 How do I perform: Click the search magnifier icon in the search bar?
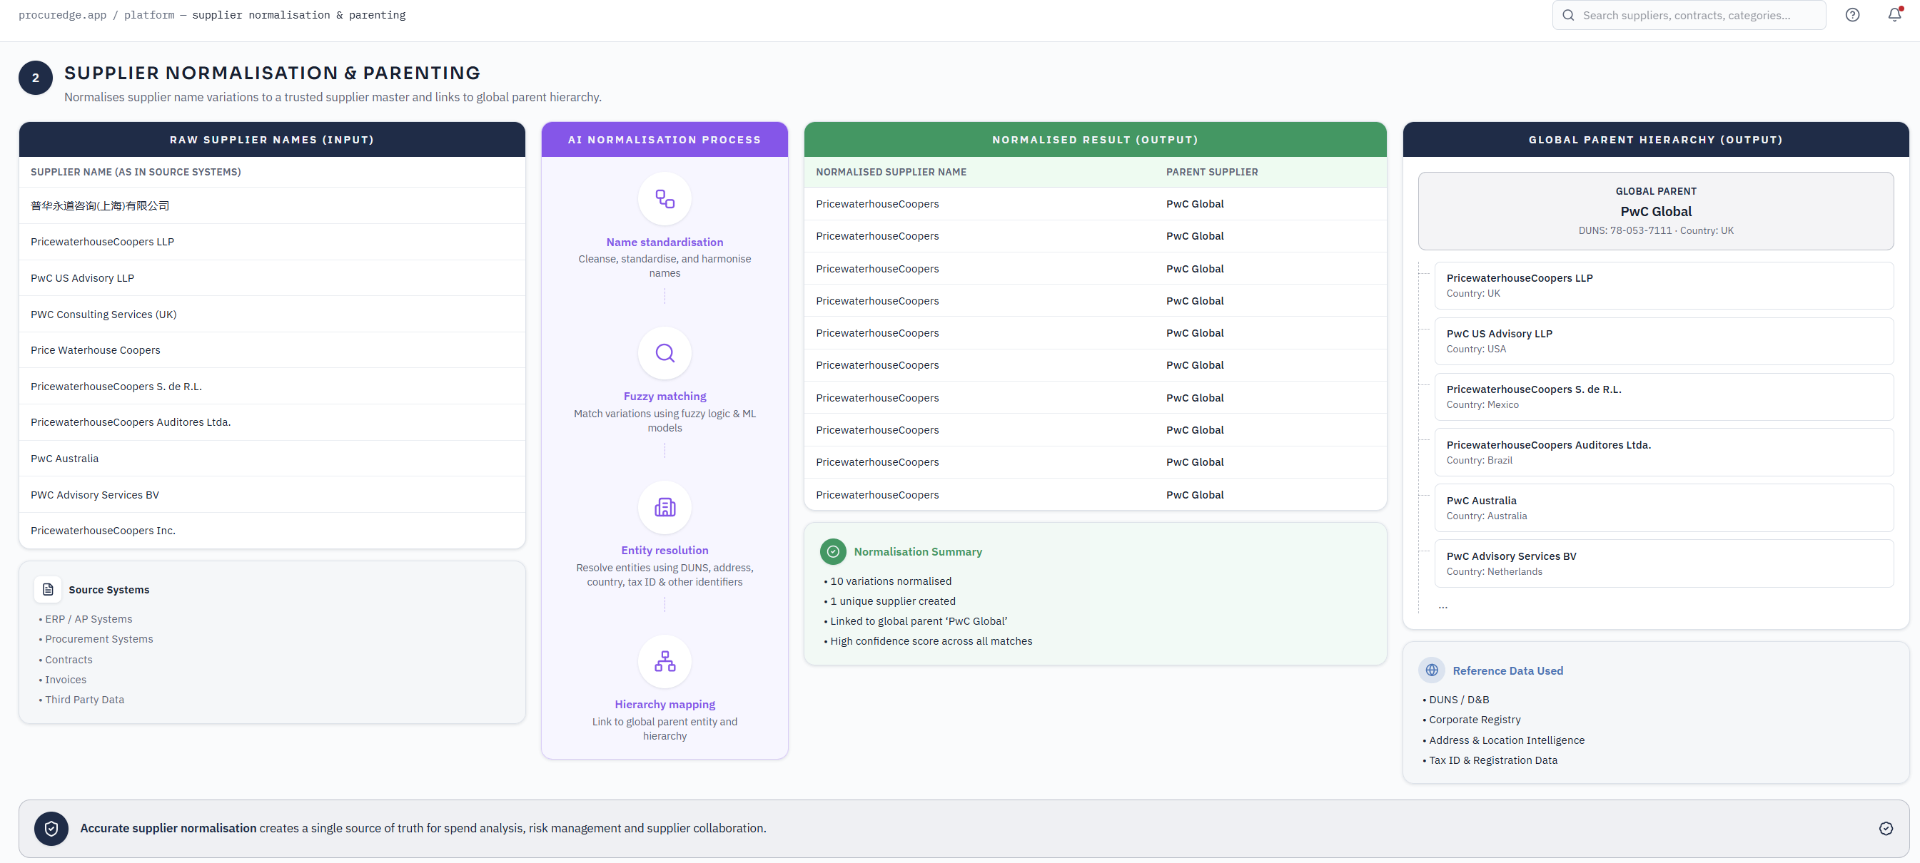click(x=1568, y=15)
